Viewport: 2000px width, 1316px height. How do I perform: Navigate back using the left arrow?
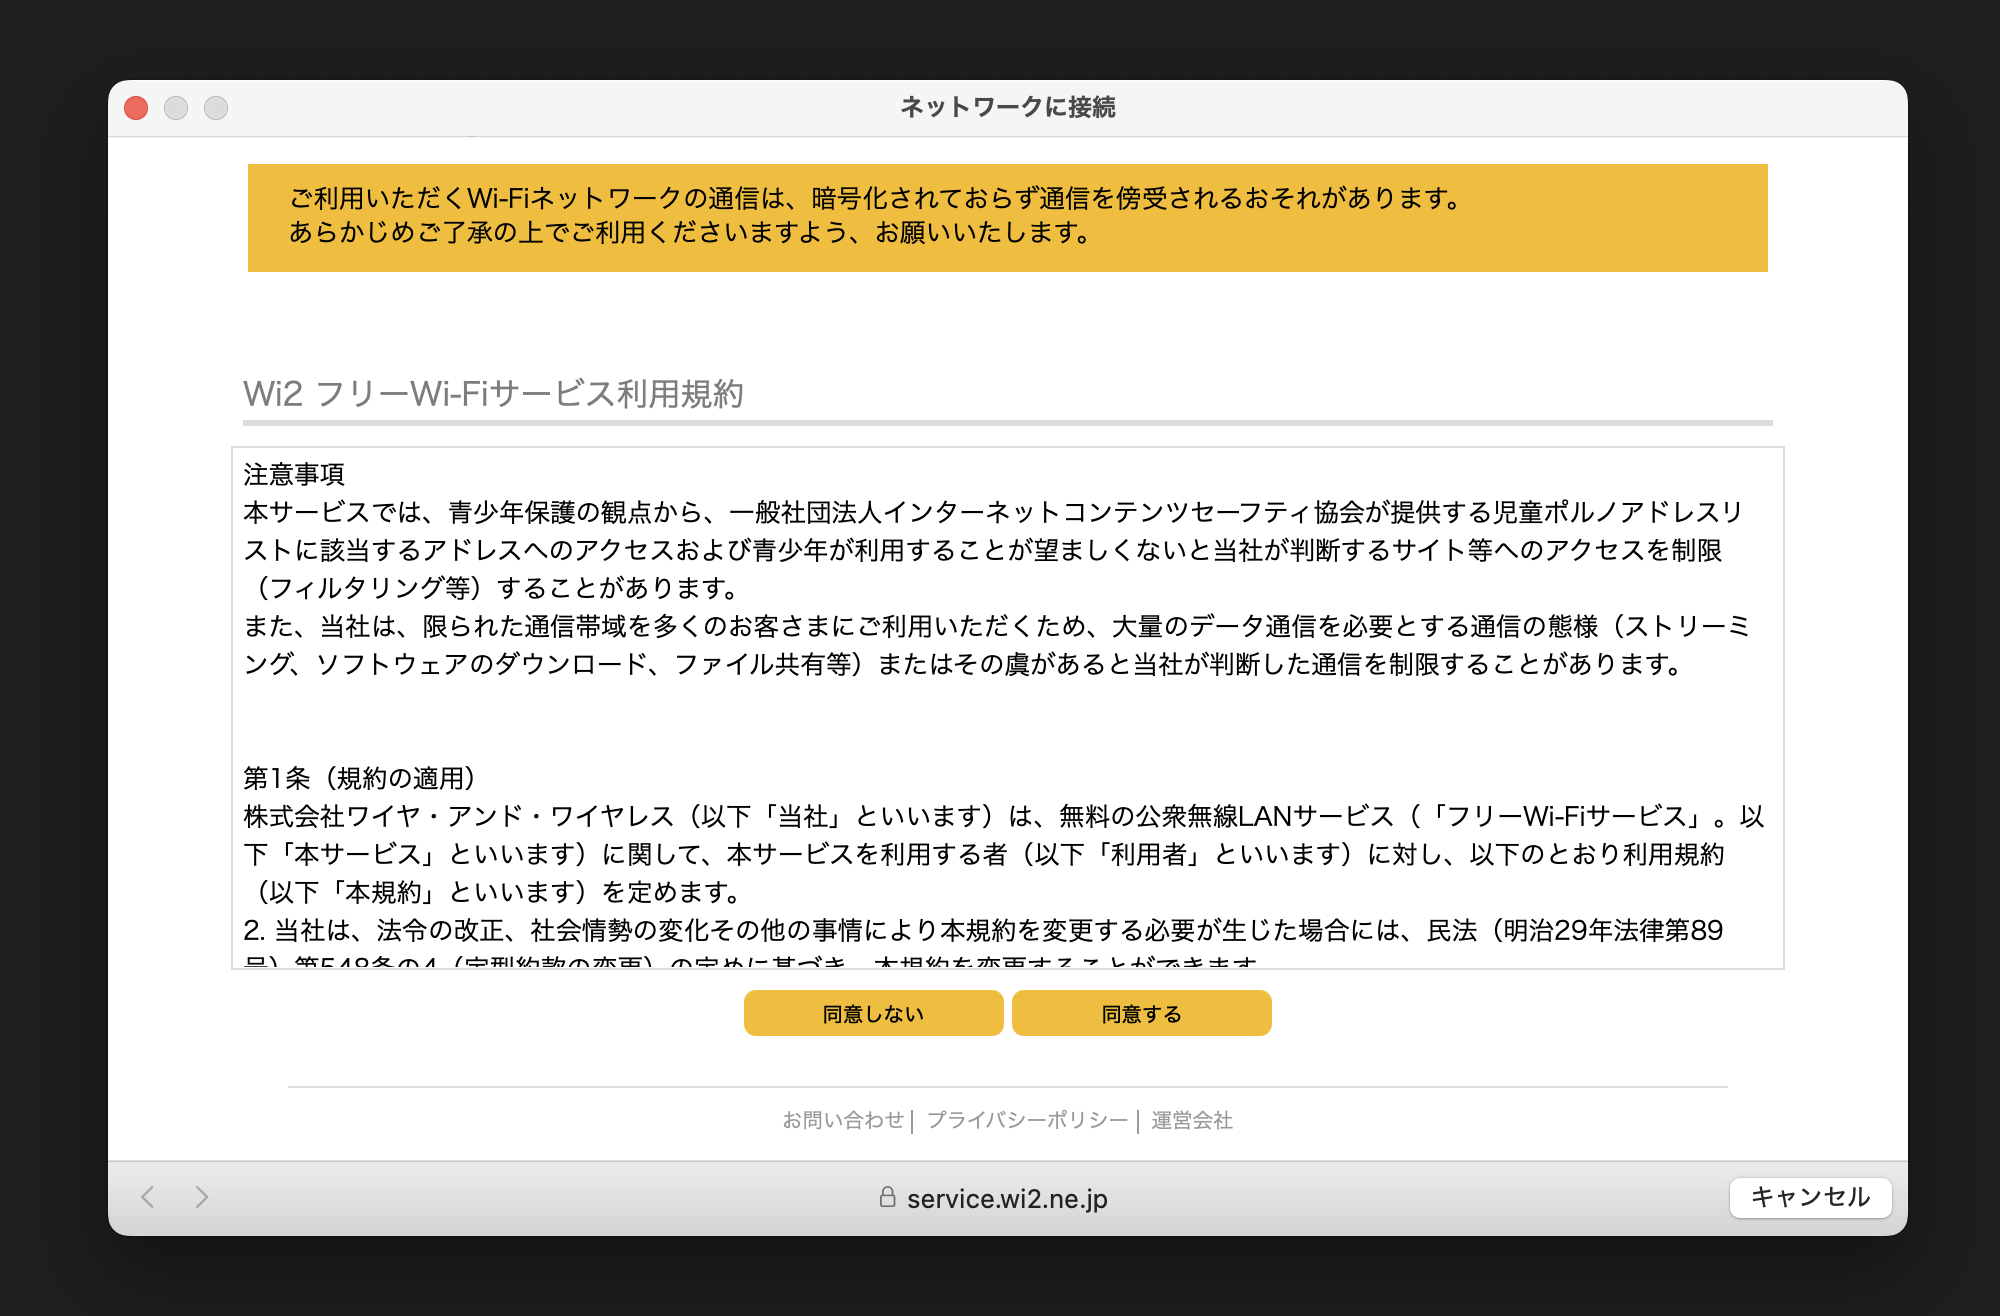[x=148, y=1195]
